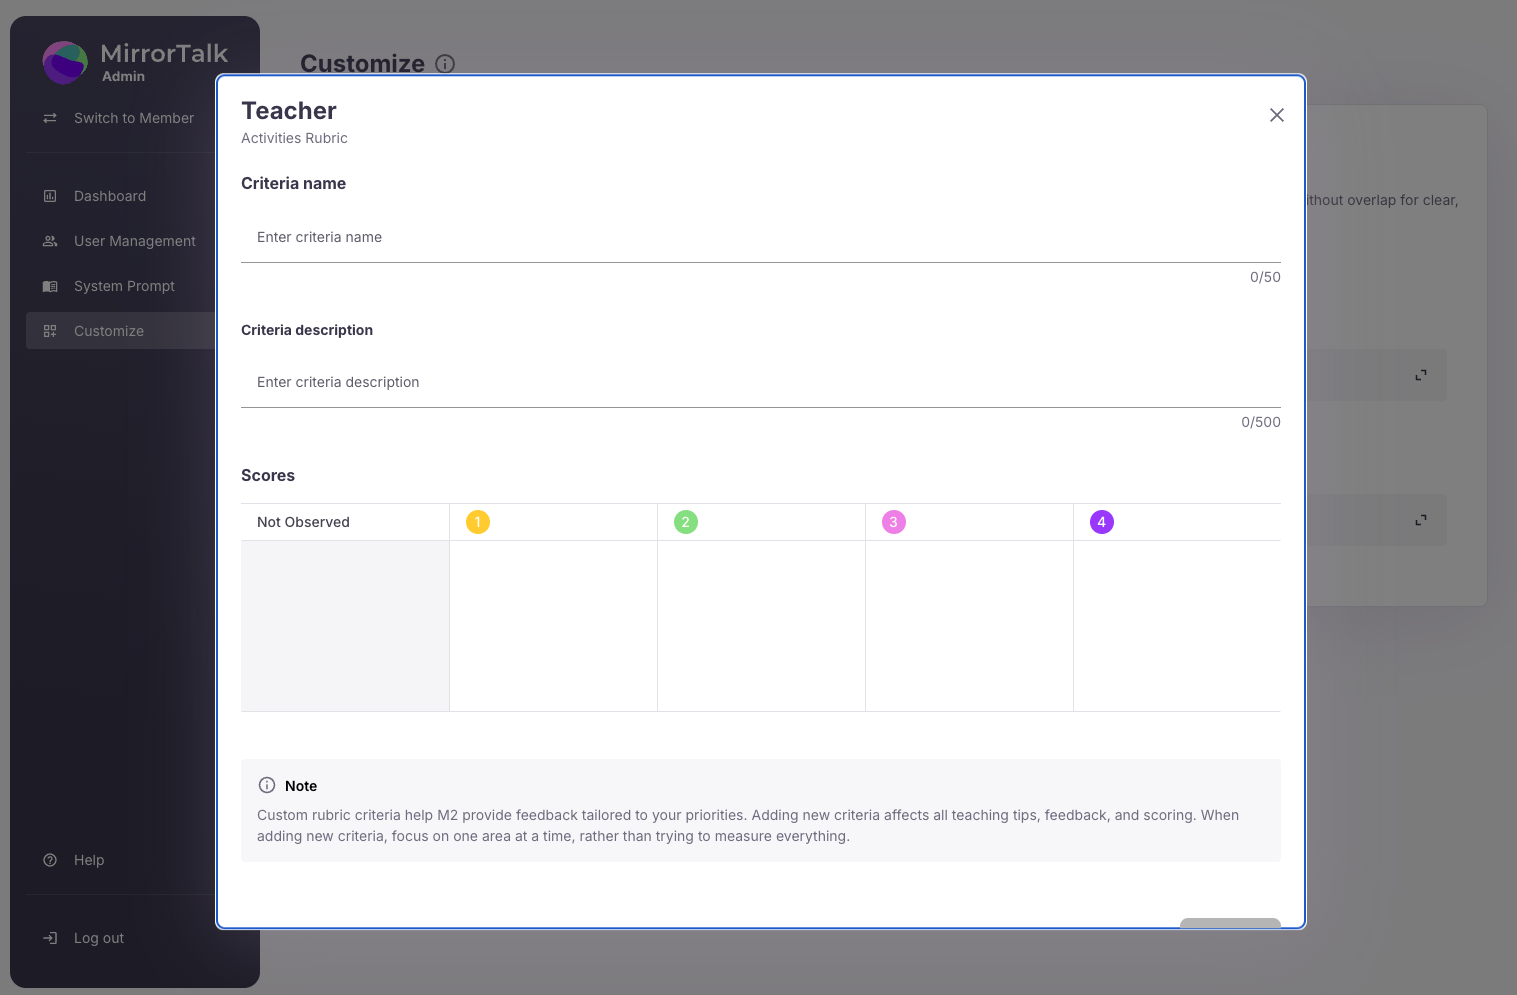Click the score 1 description cell
1517x995 pixels.
553,625
